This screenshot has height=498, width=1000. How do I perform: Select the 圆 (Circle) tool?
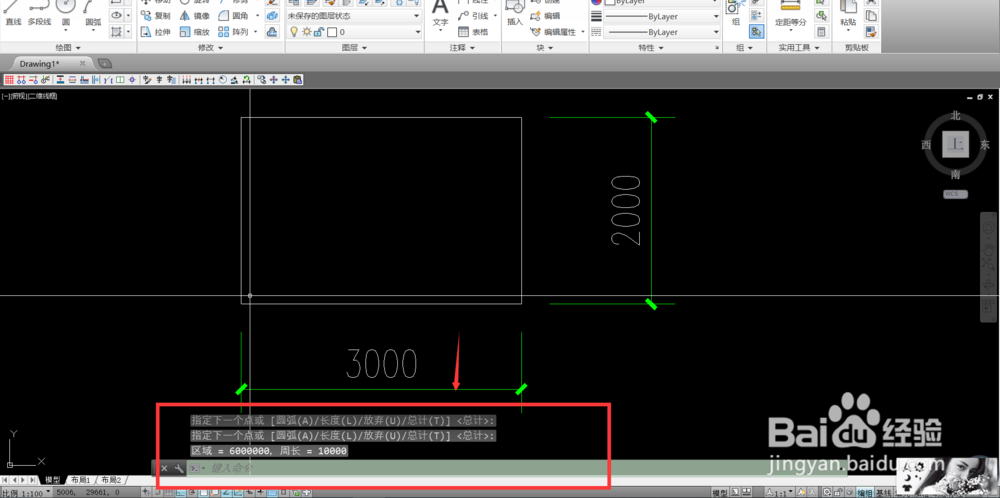(66, 14)
